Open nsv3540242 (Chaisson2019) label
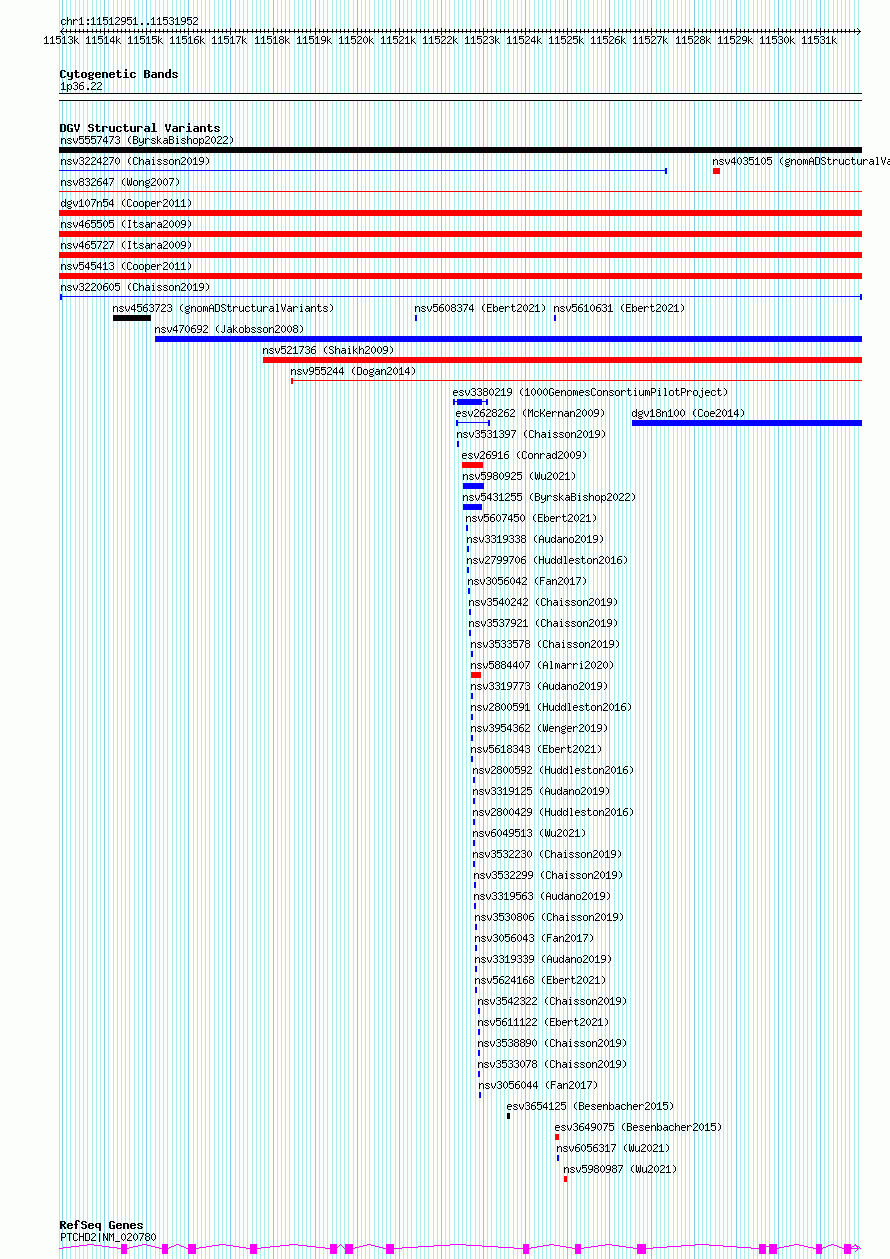Screen dimensions: 890x1259 pos(543,602)
